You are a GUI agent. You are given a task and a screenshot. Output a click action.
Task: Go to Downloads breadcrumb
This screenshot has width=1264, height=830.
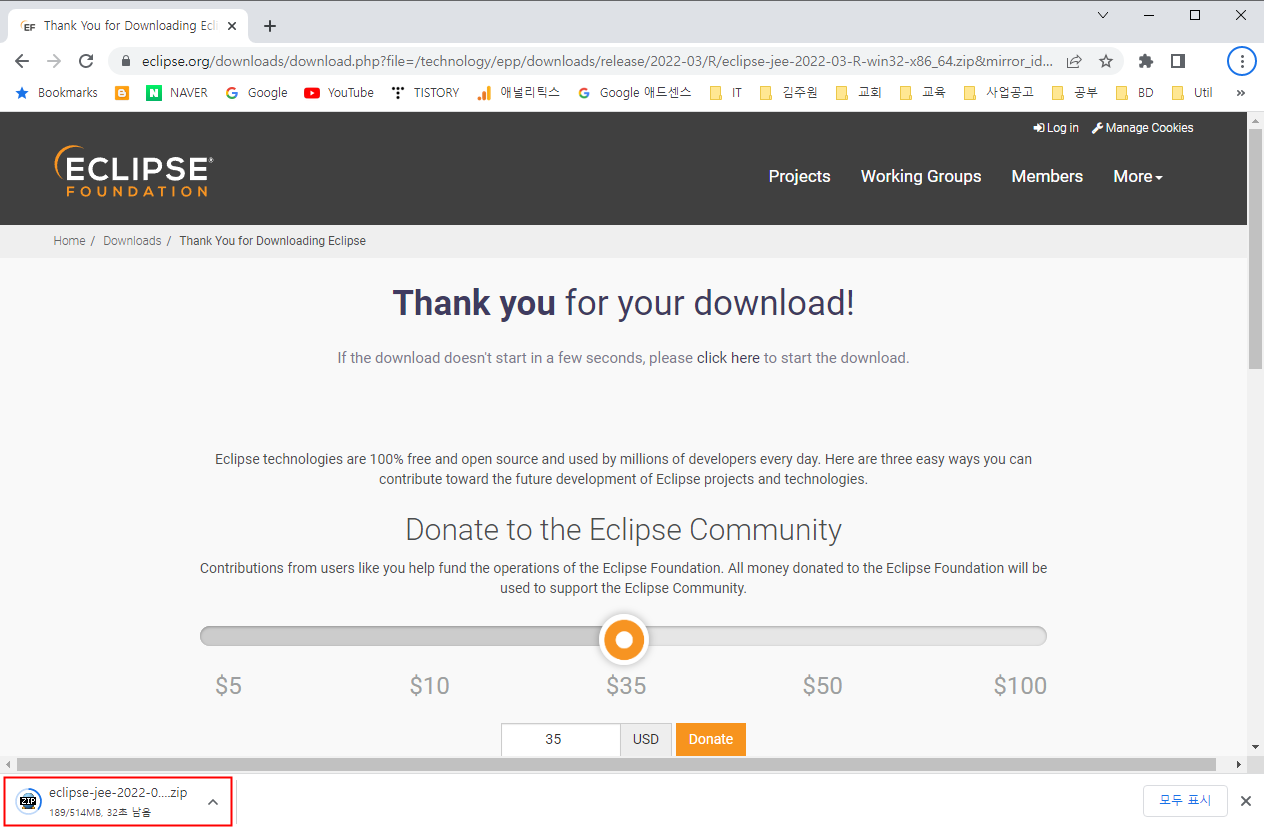(132, 241)
